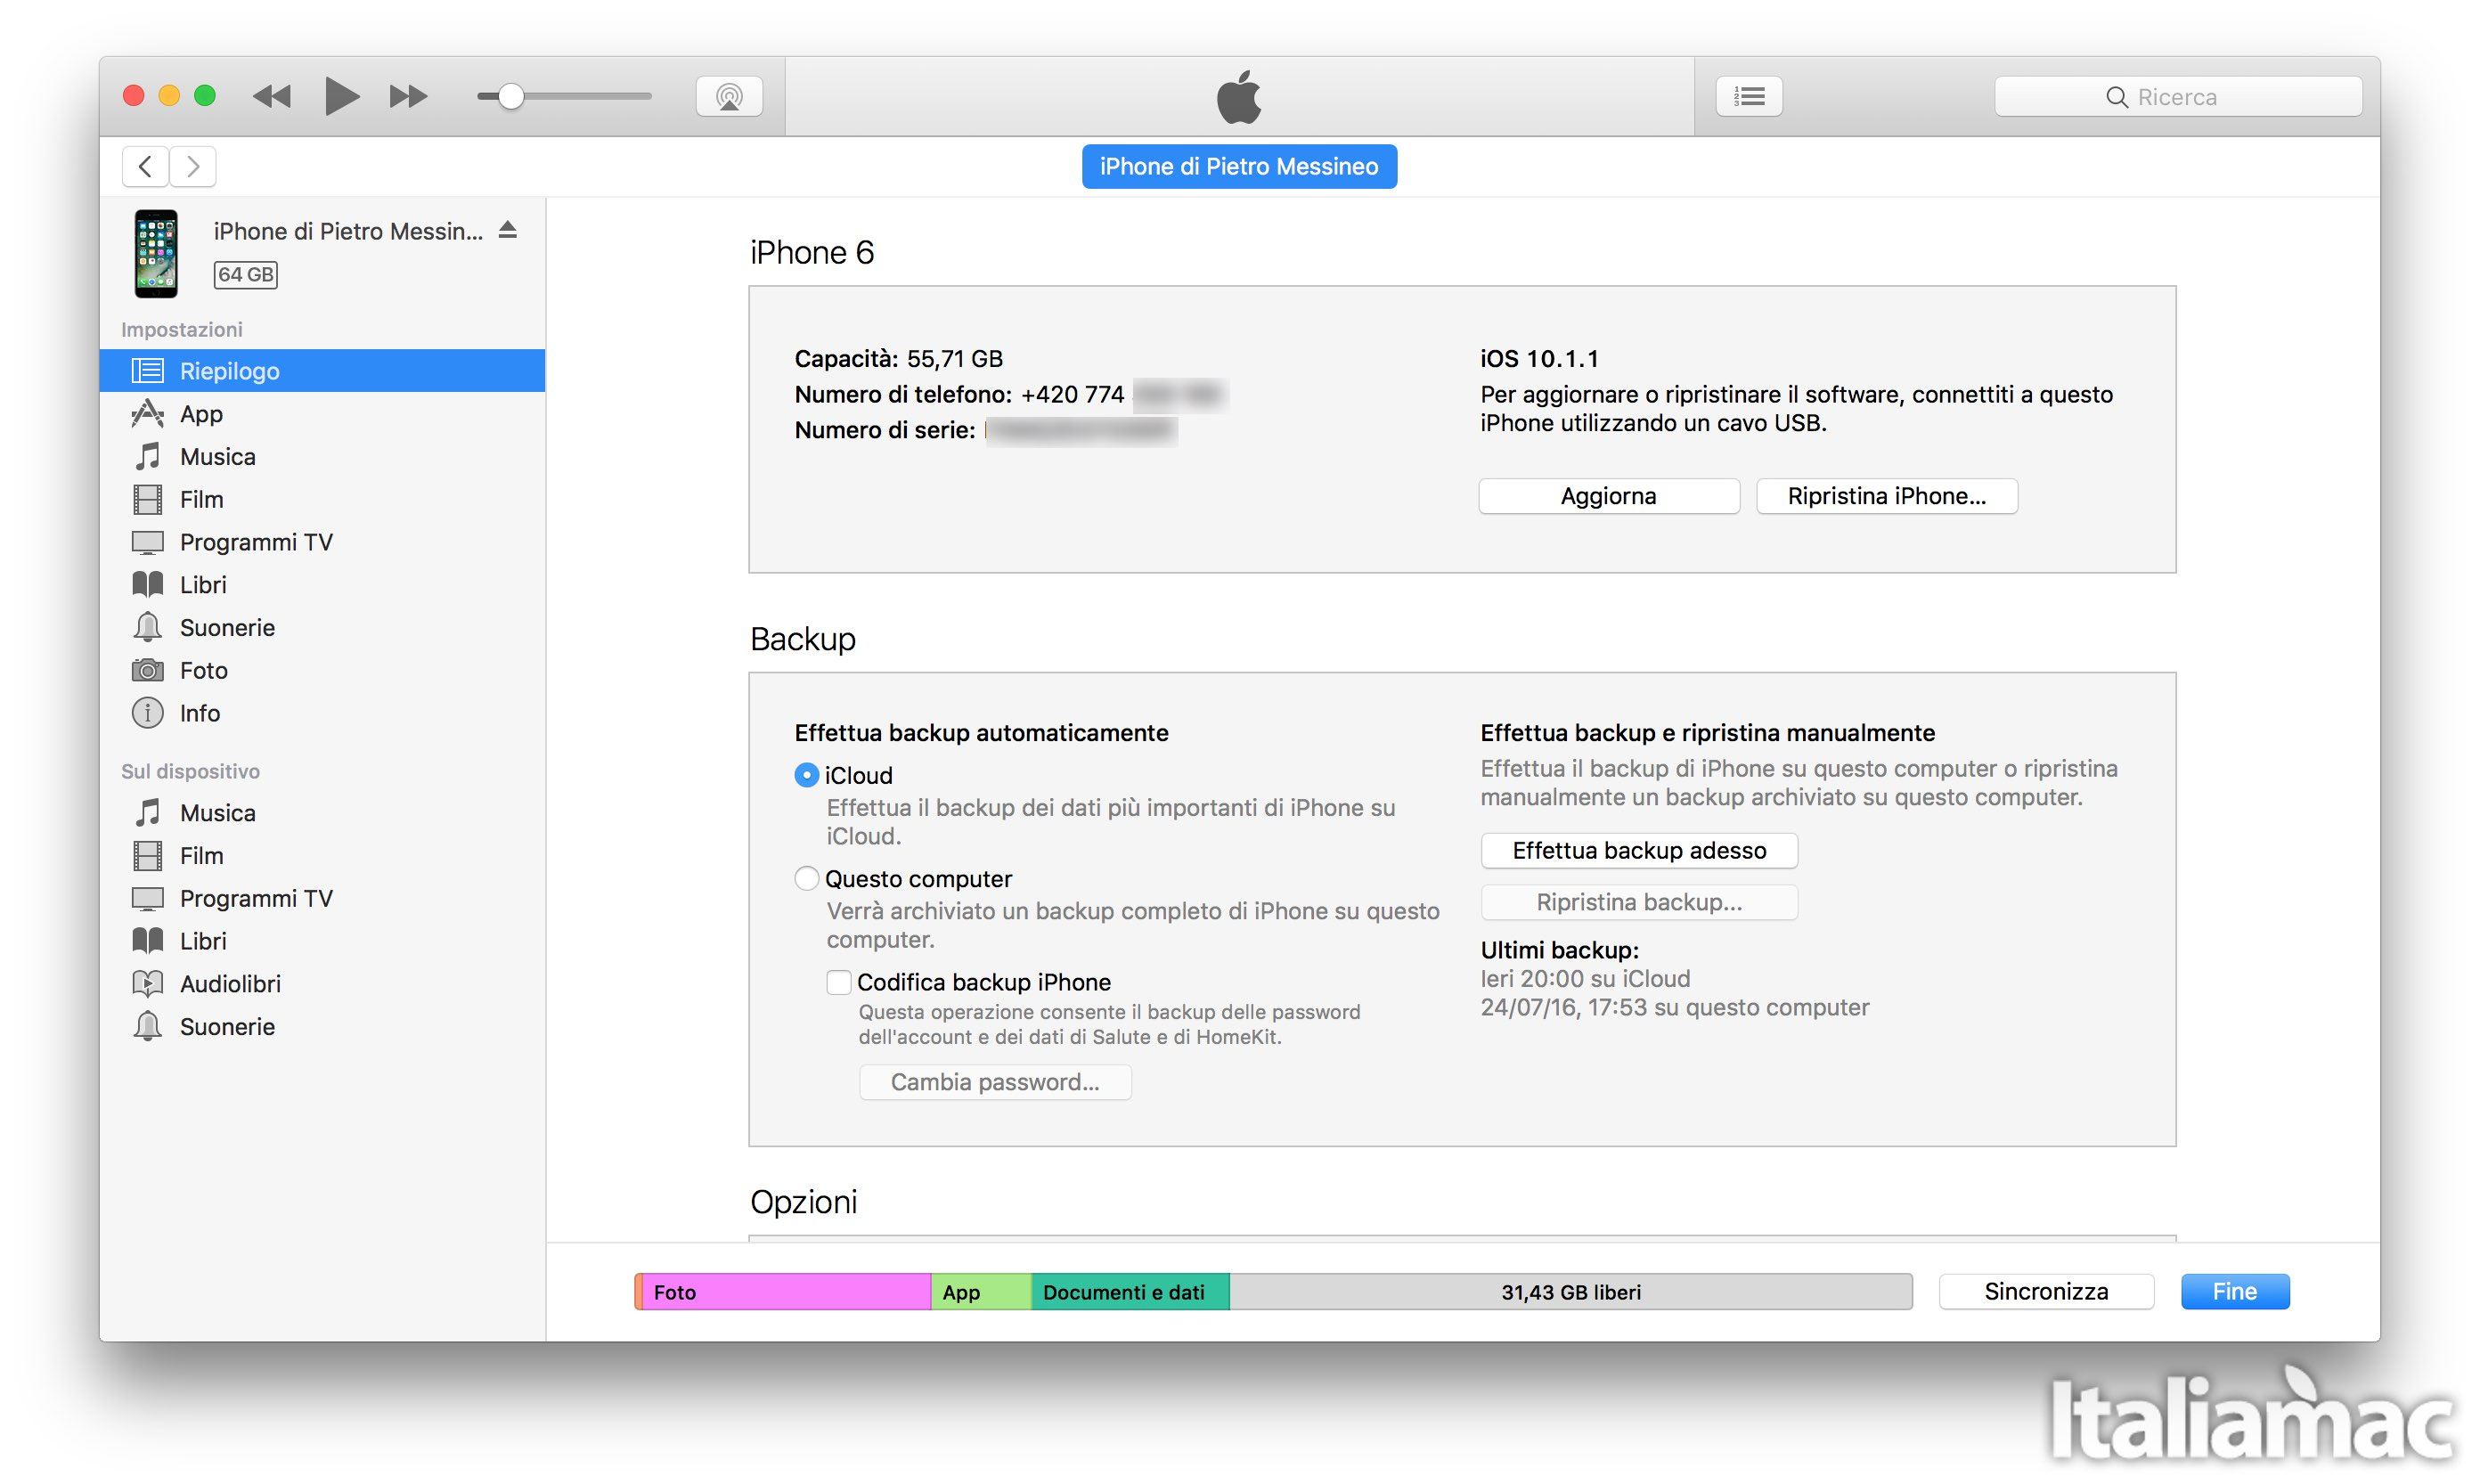Open Programmi TV under Impostazioni
Viewport: 2480px width, 1484px height.
point(322,542)
